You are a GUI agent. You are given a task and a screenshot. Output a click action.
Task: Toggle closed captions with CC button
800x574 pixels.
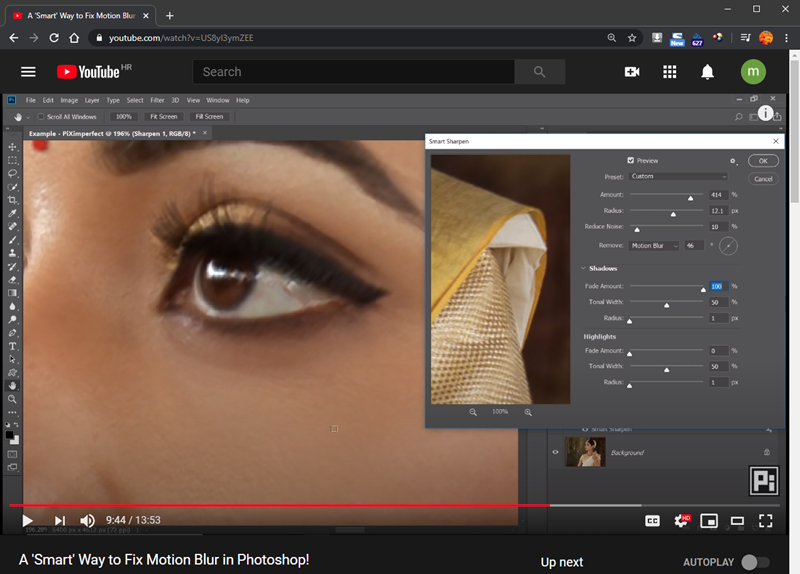coord(652,520)
